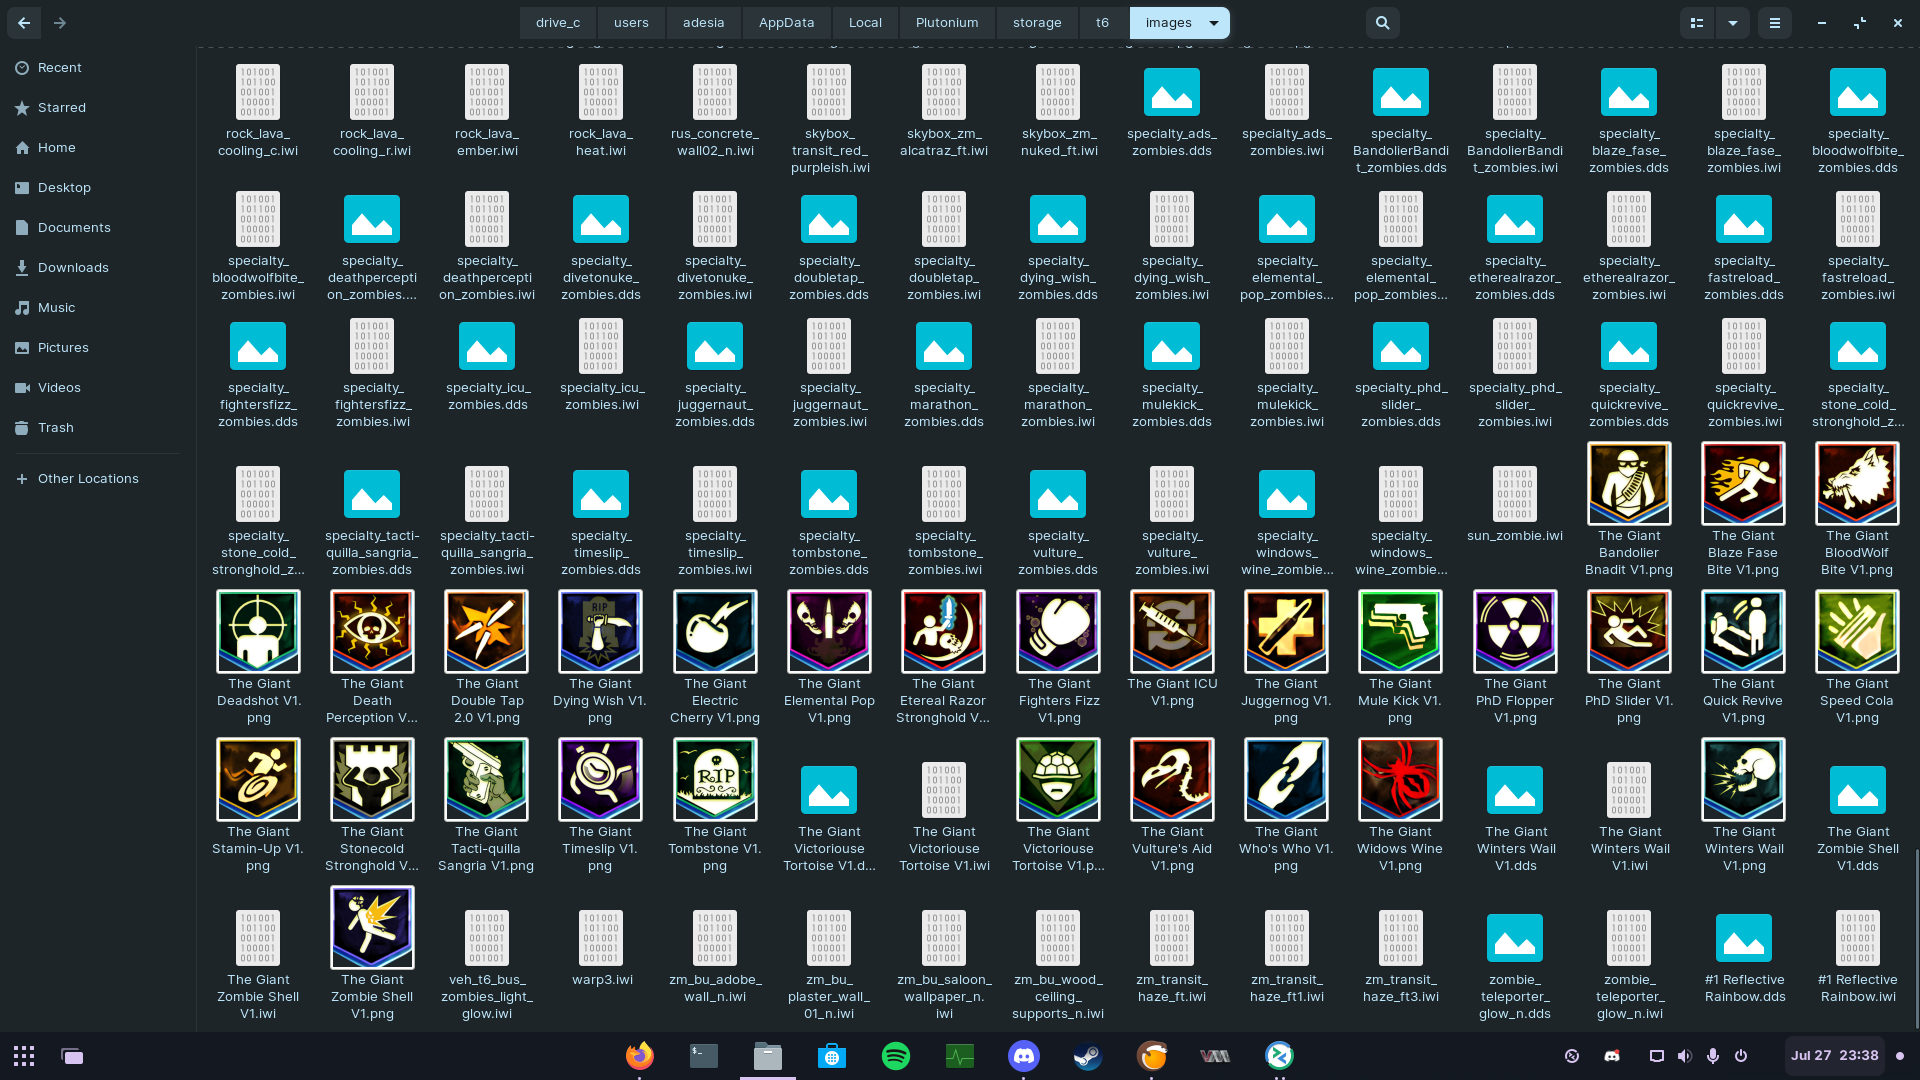The image size is (1920, 1080).
Task: Open Firefox from the taskbar
Action: (640, 1055)
